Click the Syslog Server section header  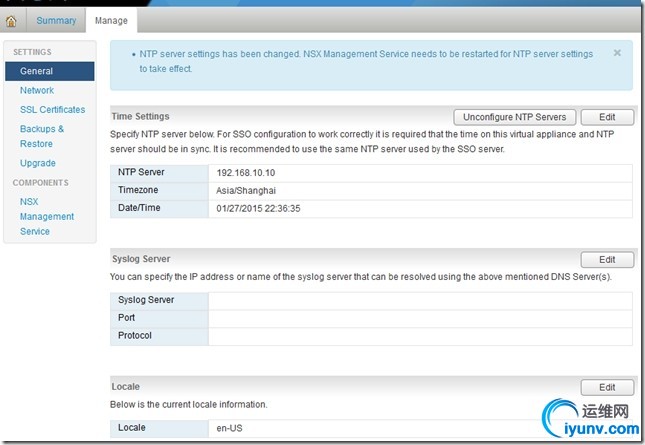[x=141, y=259]
